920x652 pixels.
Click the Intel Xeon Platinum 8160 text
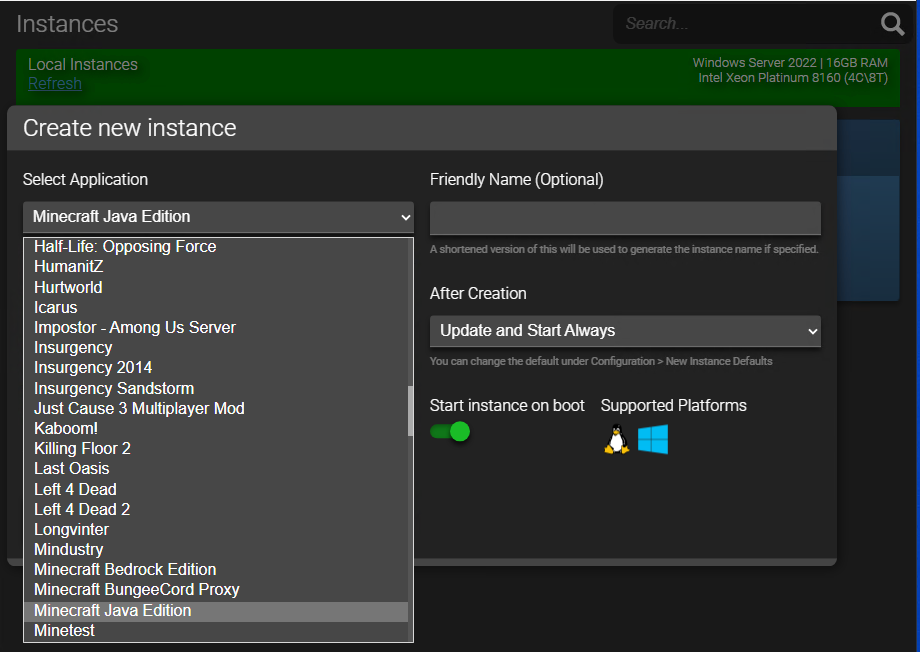793,78
